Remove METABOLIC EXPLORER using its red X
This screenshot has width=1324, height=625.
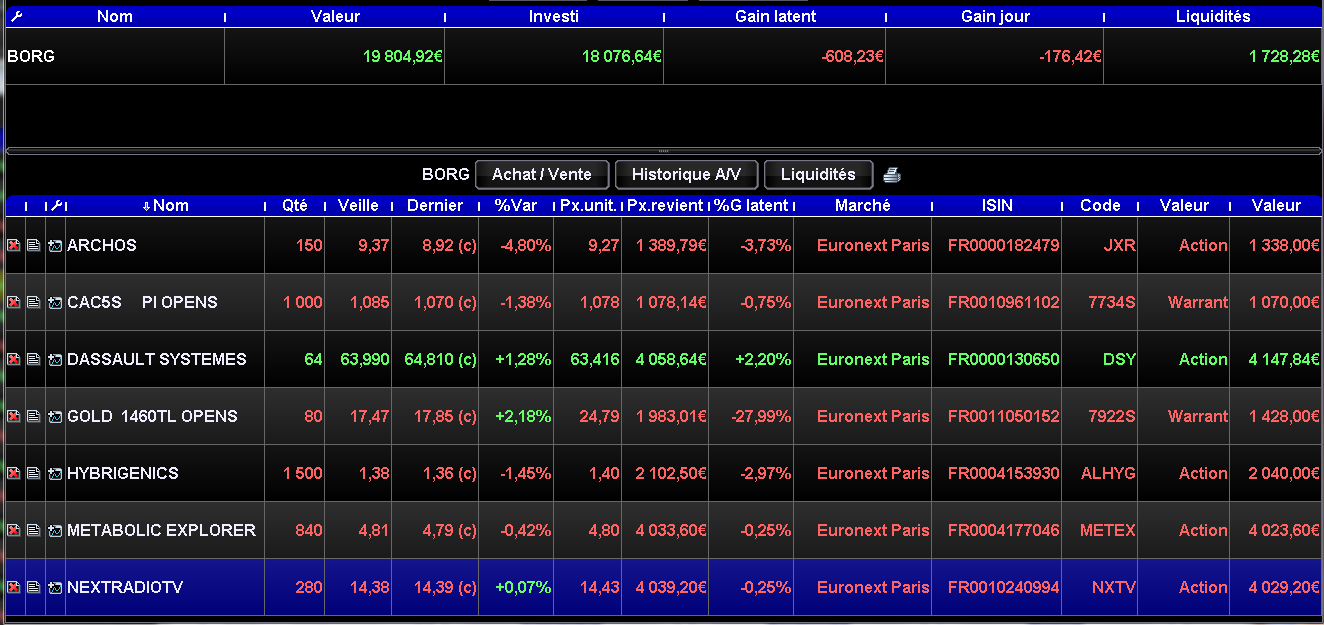click(x=14, y=530)
